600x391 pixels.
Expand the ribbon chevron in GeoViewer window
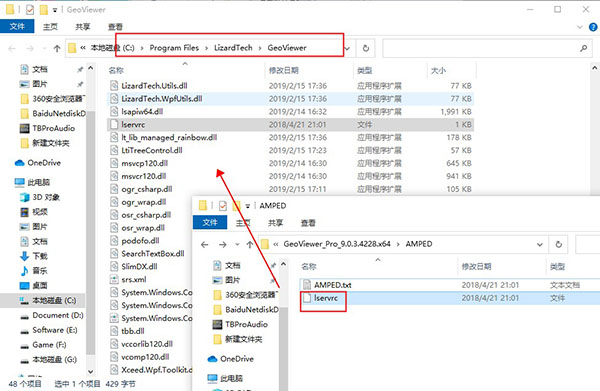point(580,27)
